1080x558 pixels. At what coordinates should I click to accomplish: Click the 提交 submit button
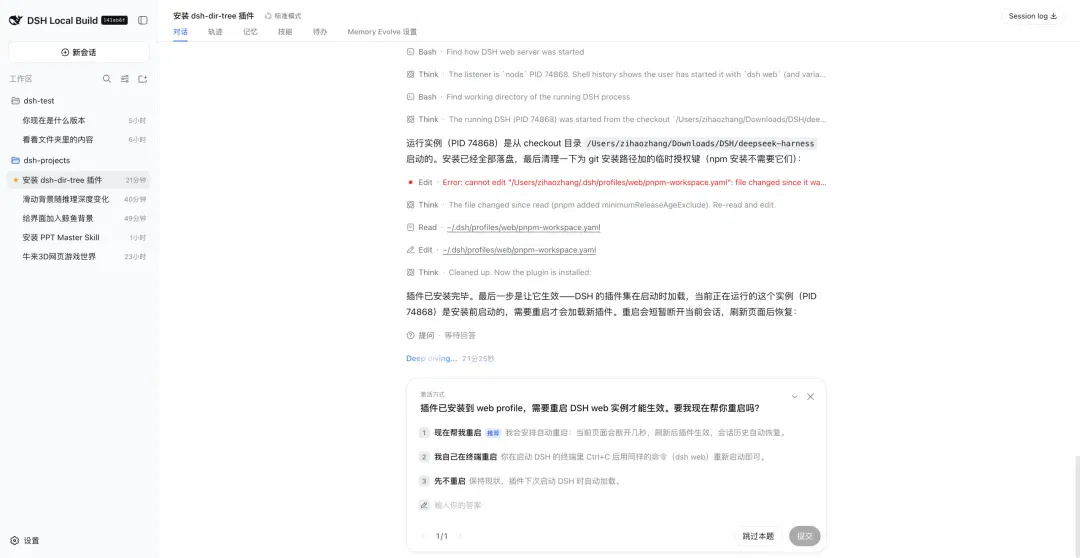point(804,536)
